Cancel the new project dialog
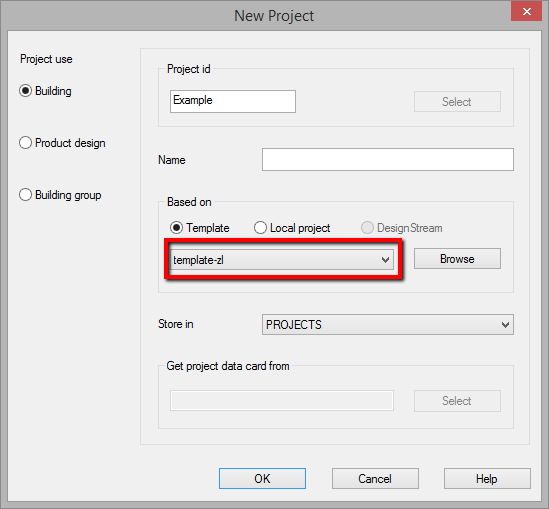 (x=375, y=478)
